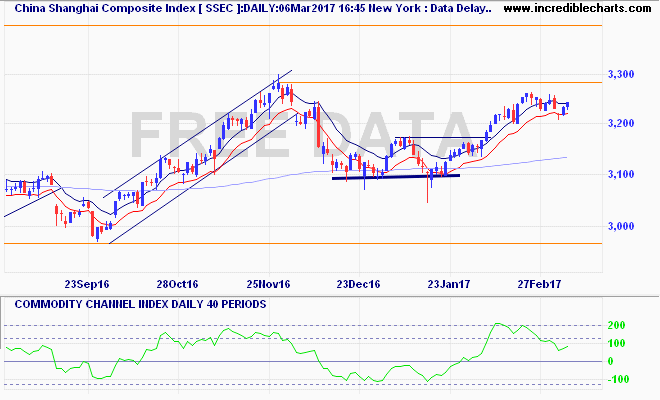Click the 23Jan17 date label
The width and height of the screenshot is (660, 400).
(x=449, y=284)
